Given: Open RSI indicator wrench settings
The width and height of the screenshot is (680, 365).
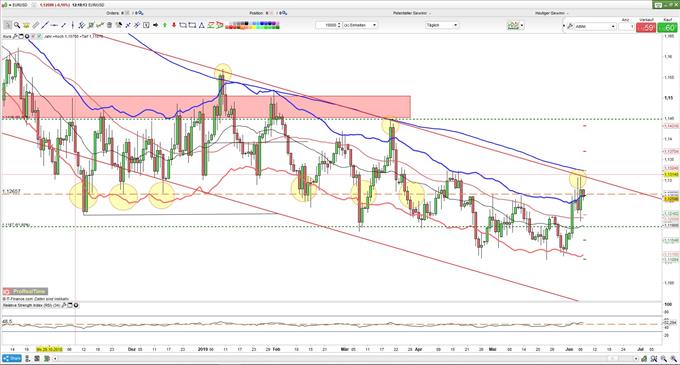Looking at the screenshot, I should (x=64, y=306).
